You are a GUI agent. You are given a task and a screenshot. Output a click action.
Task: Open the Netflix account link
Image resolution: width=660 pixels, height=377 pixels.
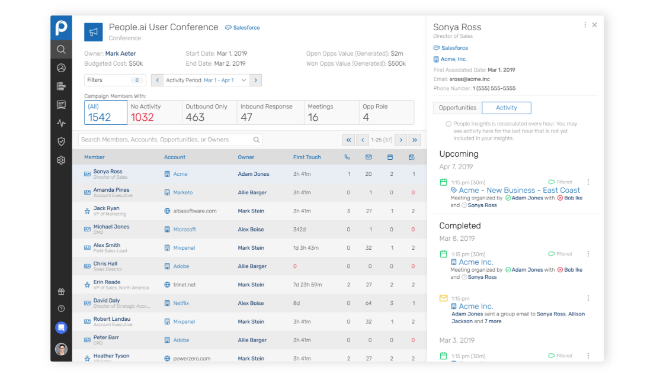(181, 303)
